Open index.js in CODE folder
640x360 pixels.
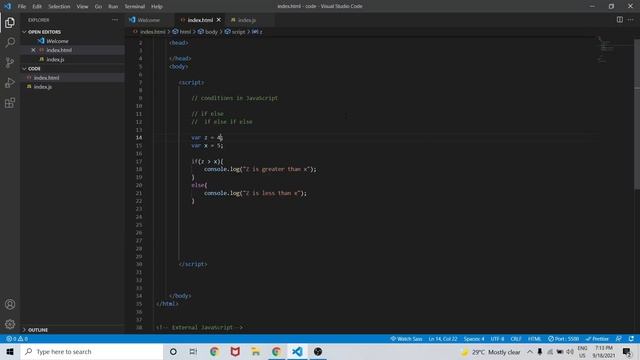(43, 87)
